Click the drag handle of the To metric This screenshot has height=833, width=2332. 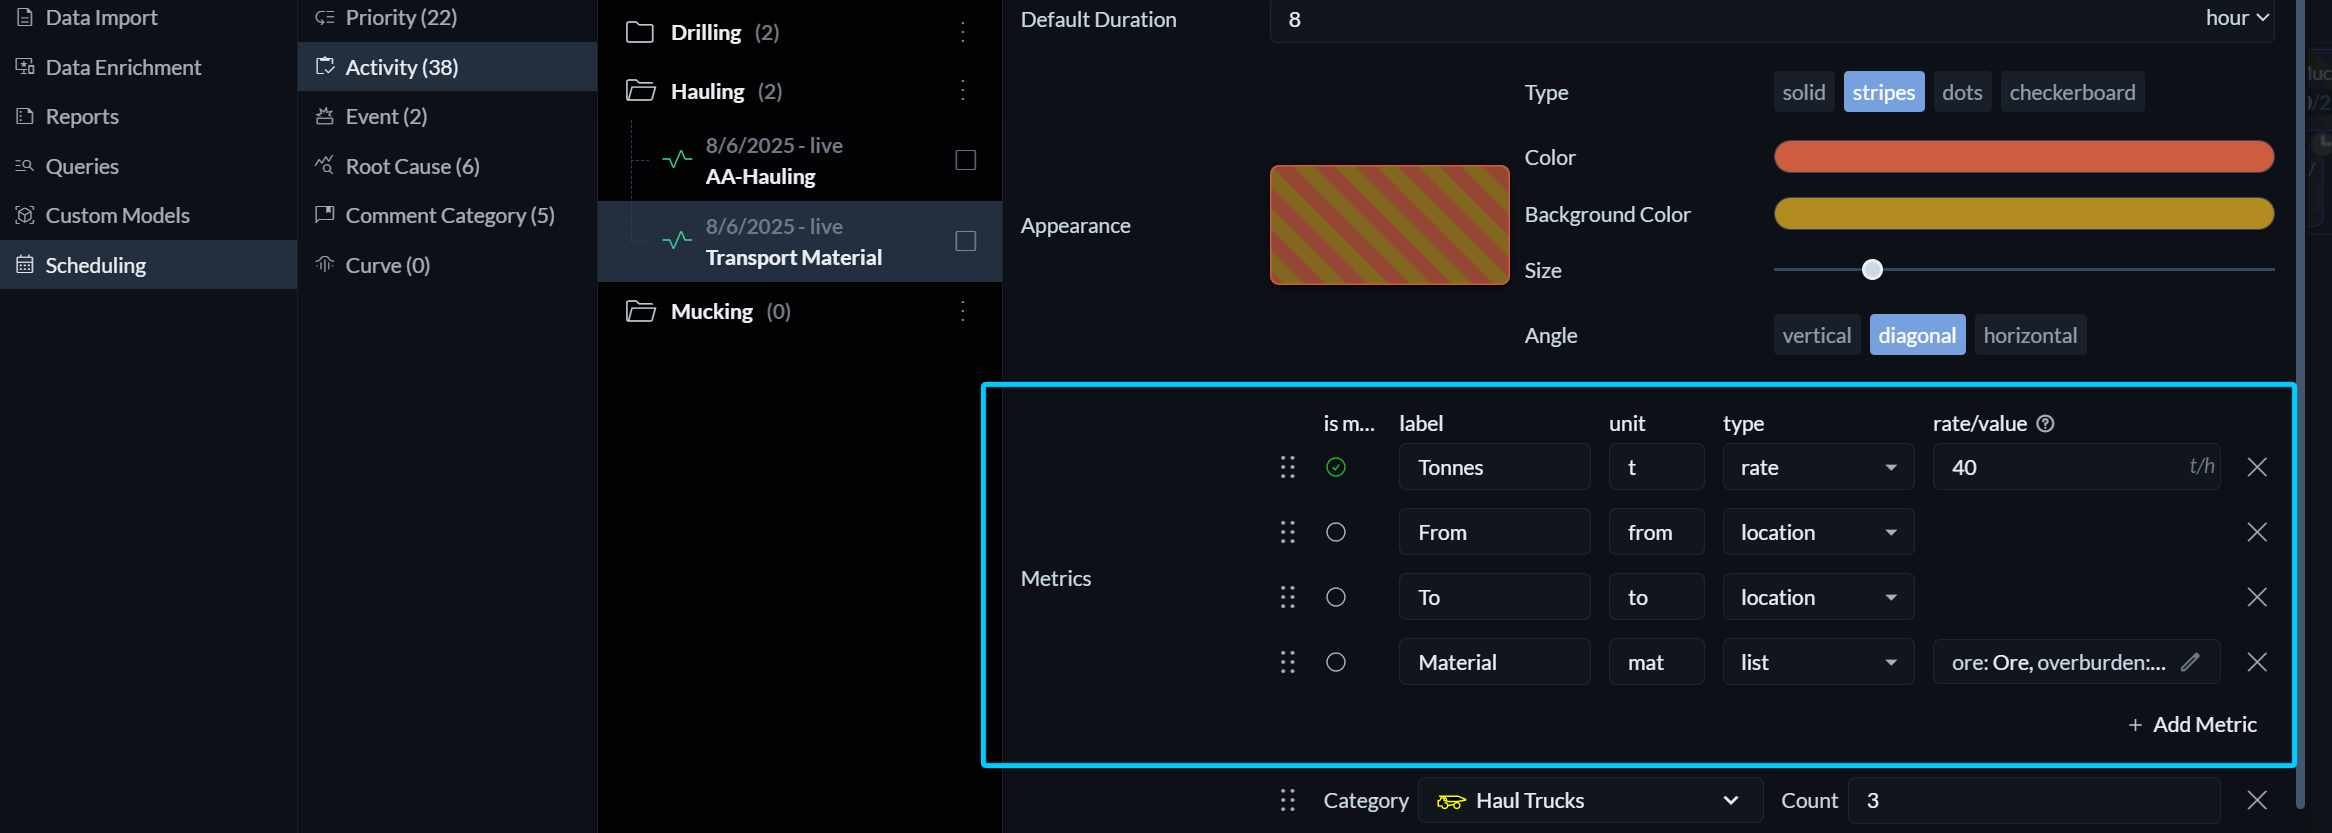coord(1288,597)
